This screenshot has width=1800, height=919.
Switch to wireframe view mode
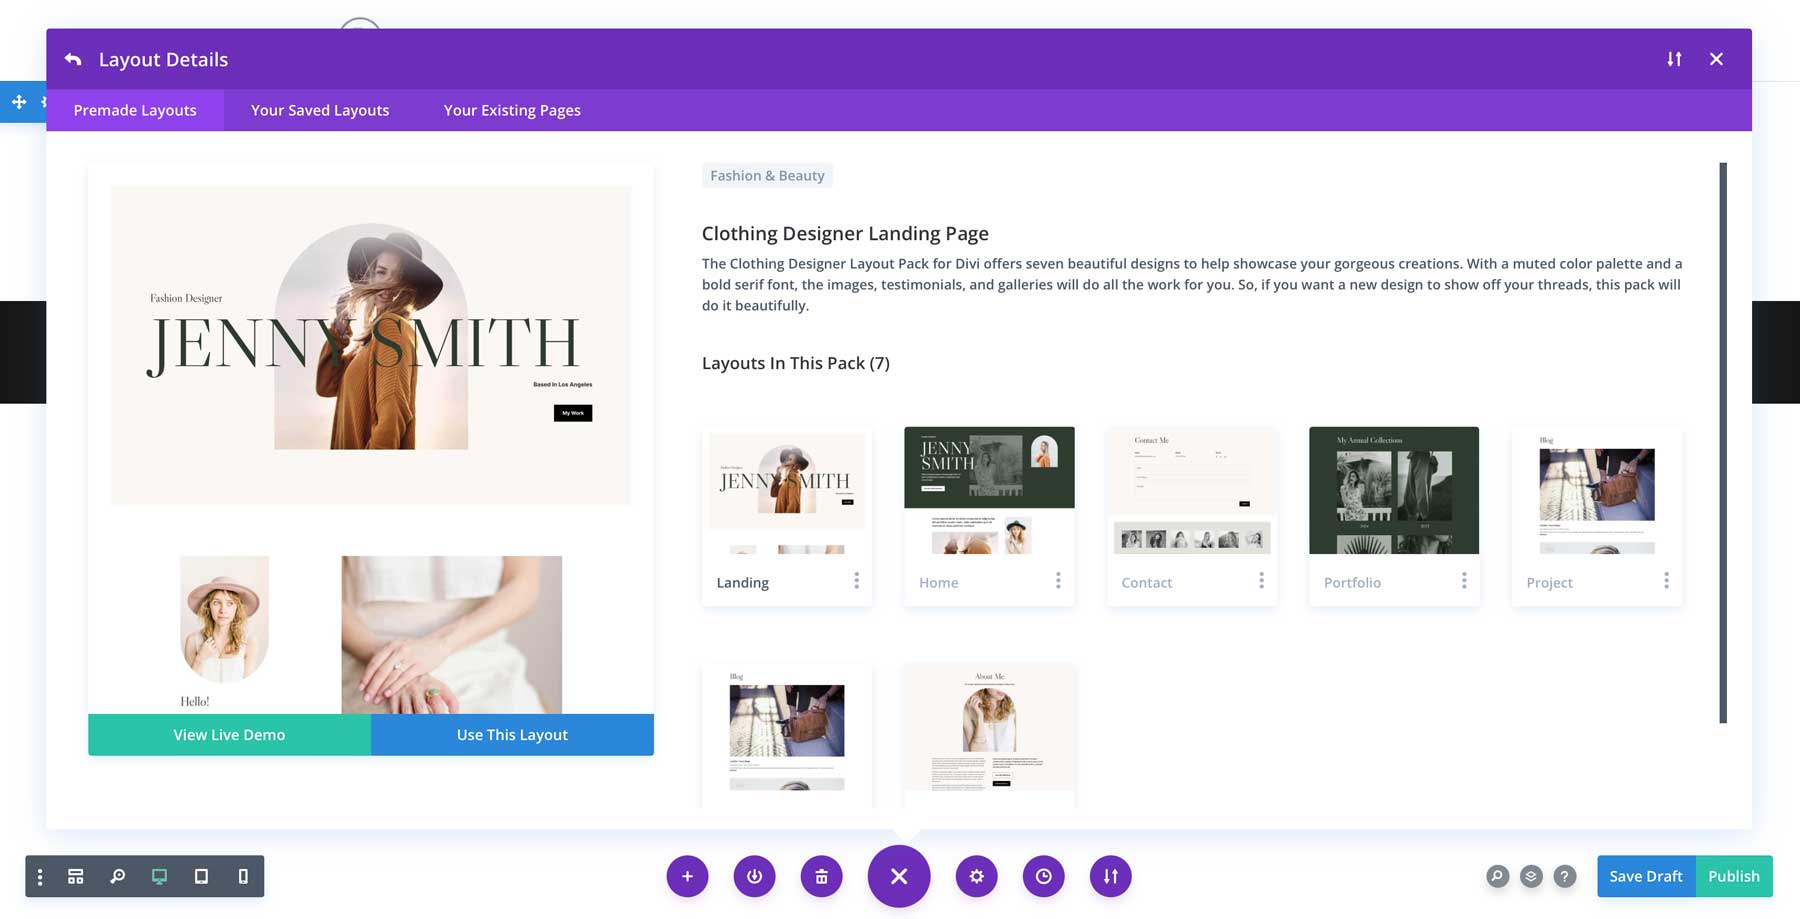(x=76, y=876)
